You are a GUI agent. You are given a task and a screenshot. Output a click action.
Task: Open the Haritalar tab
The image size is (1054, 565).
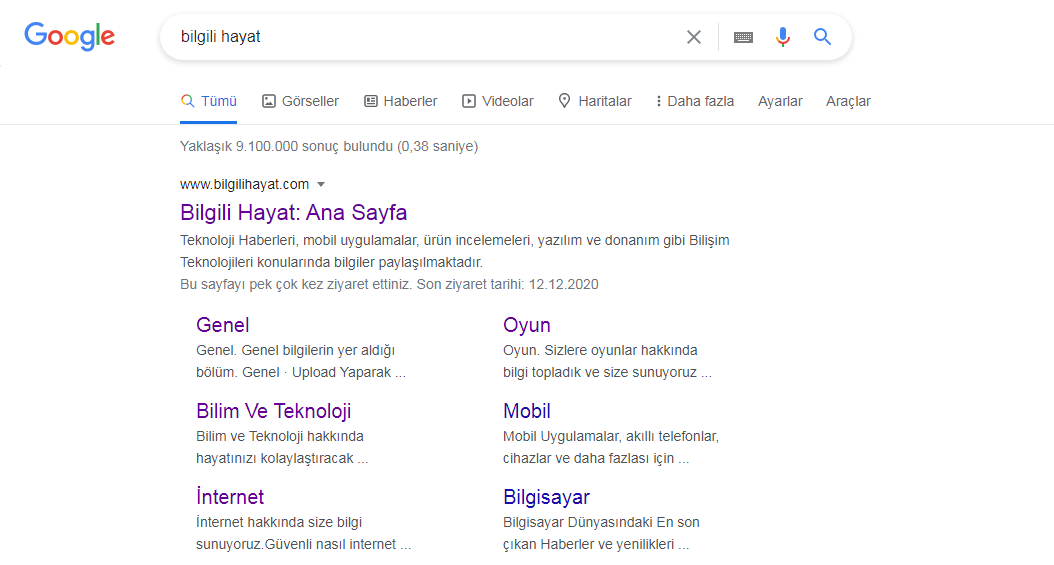[595, 101]
